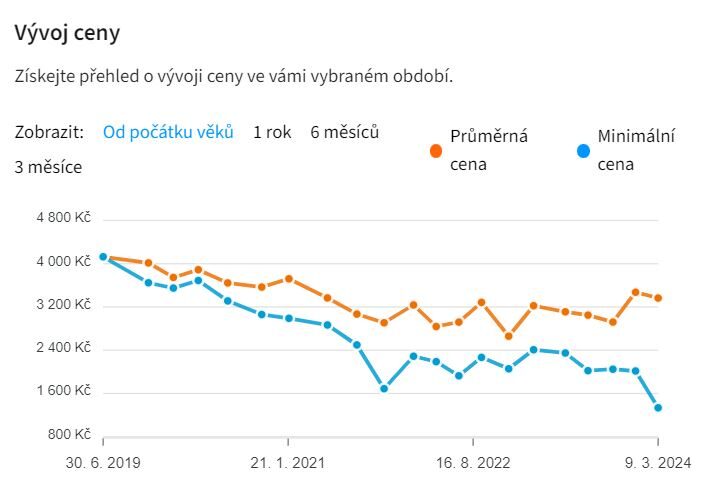Click the '800 Kč' y-axis label

pos(69,435)
